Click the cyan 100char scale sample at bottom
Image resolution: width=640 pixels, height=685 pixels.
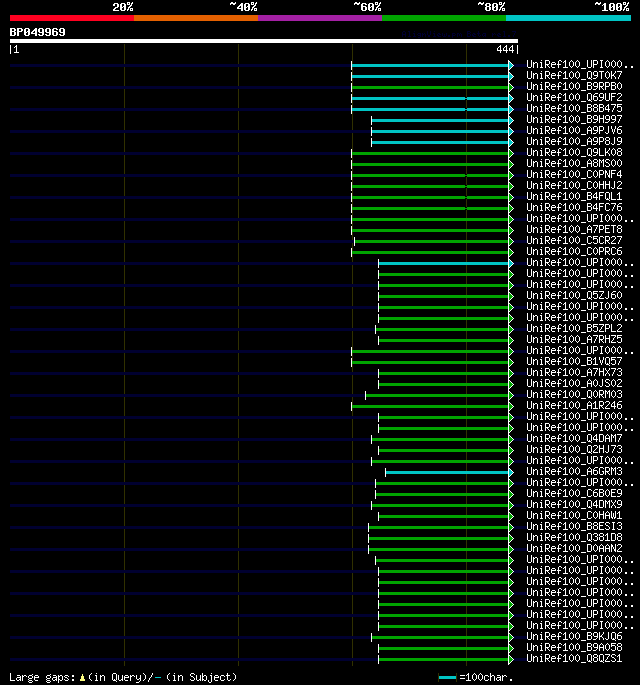click(447, 677)
